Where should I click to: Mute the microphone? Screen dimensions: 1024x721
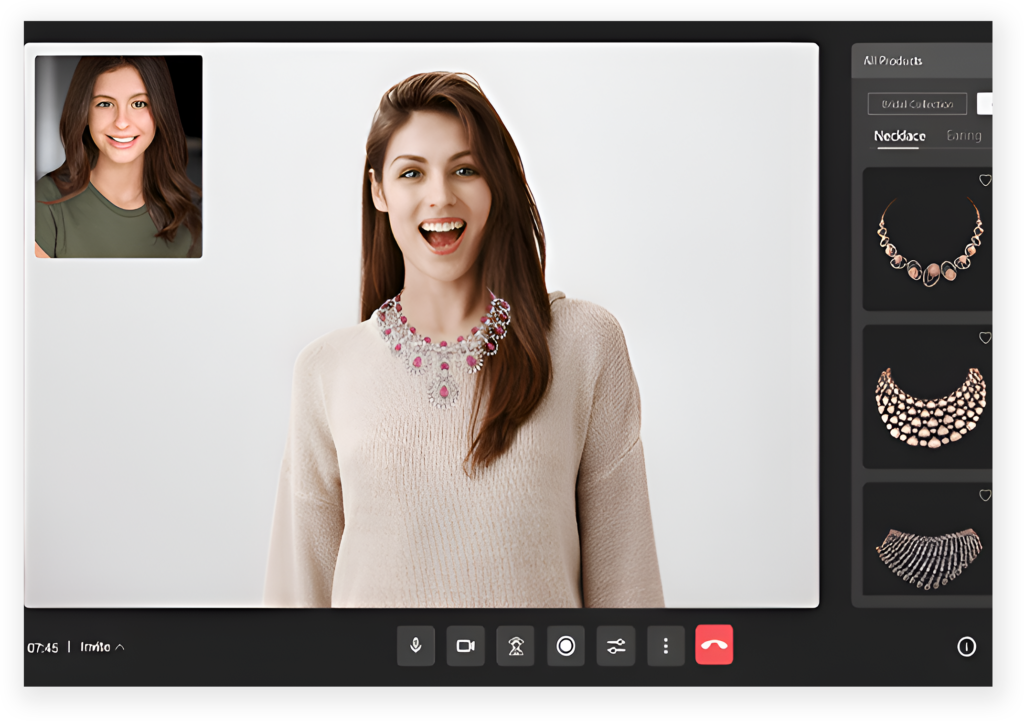coord(415,646)
